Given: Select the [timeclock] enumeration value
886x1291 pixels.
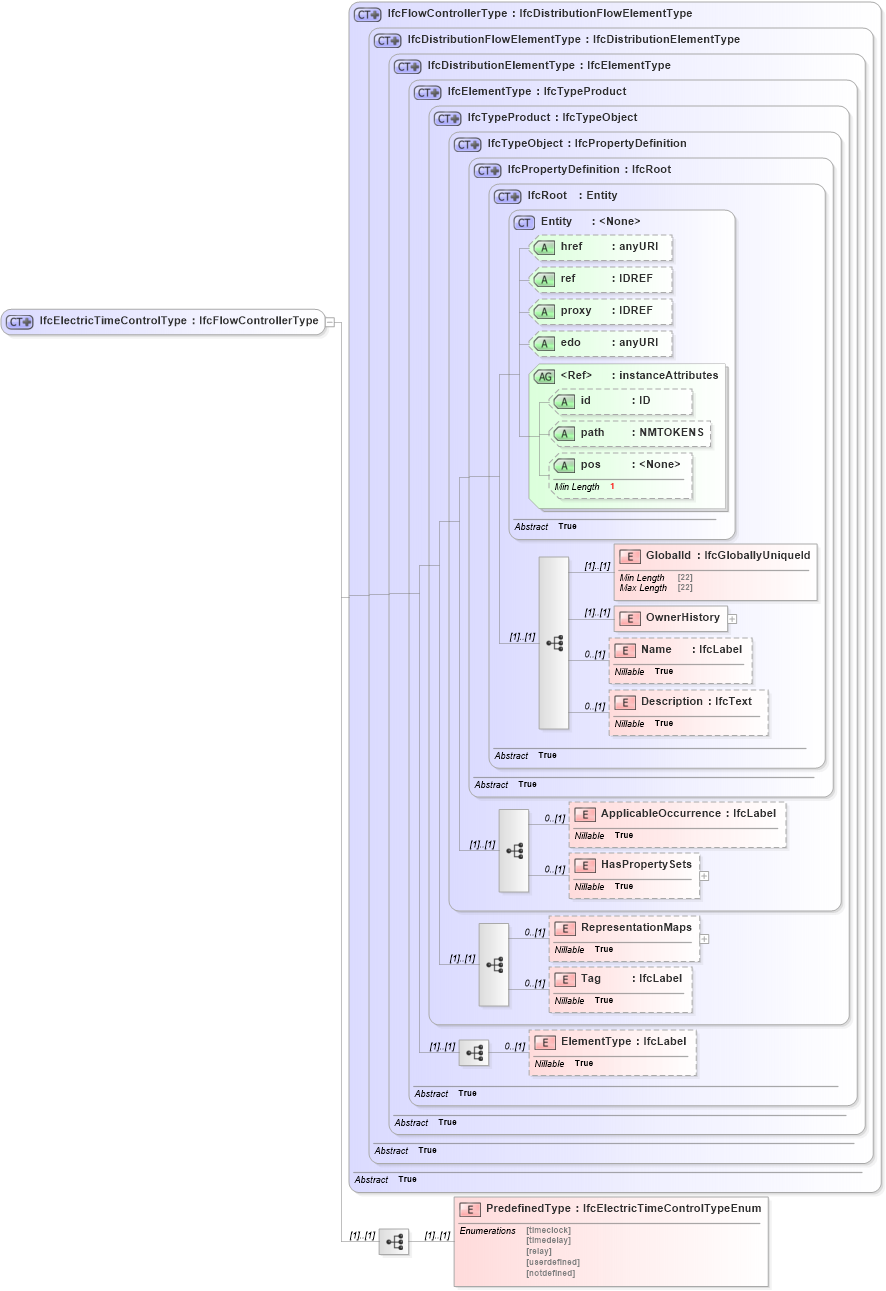Looking at the screenshot, I should click(548, 1229).
